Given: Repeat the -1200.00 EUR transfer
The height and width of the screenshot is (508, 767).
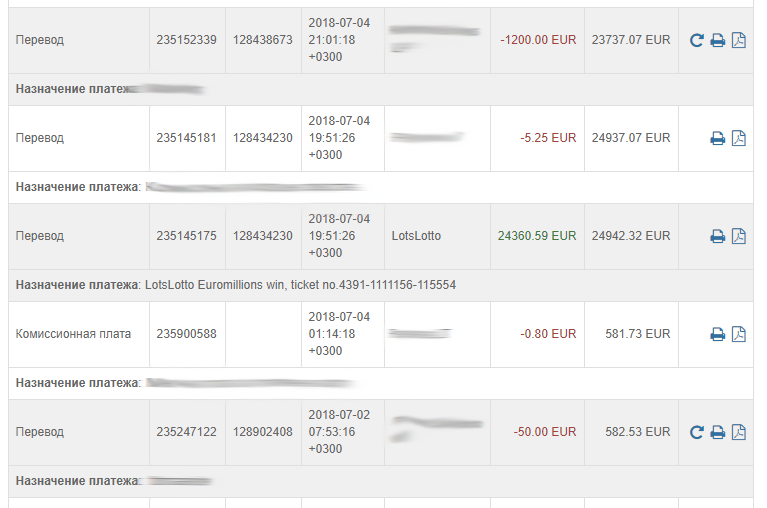Looking at the screenshot, I should pos(697,40).
